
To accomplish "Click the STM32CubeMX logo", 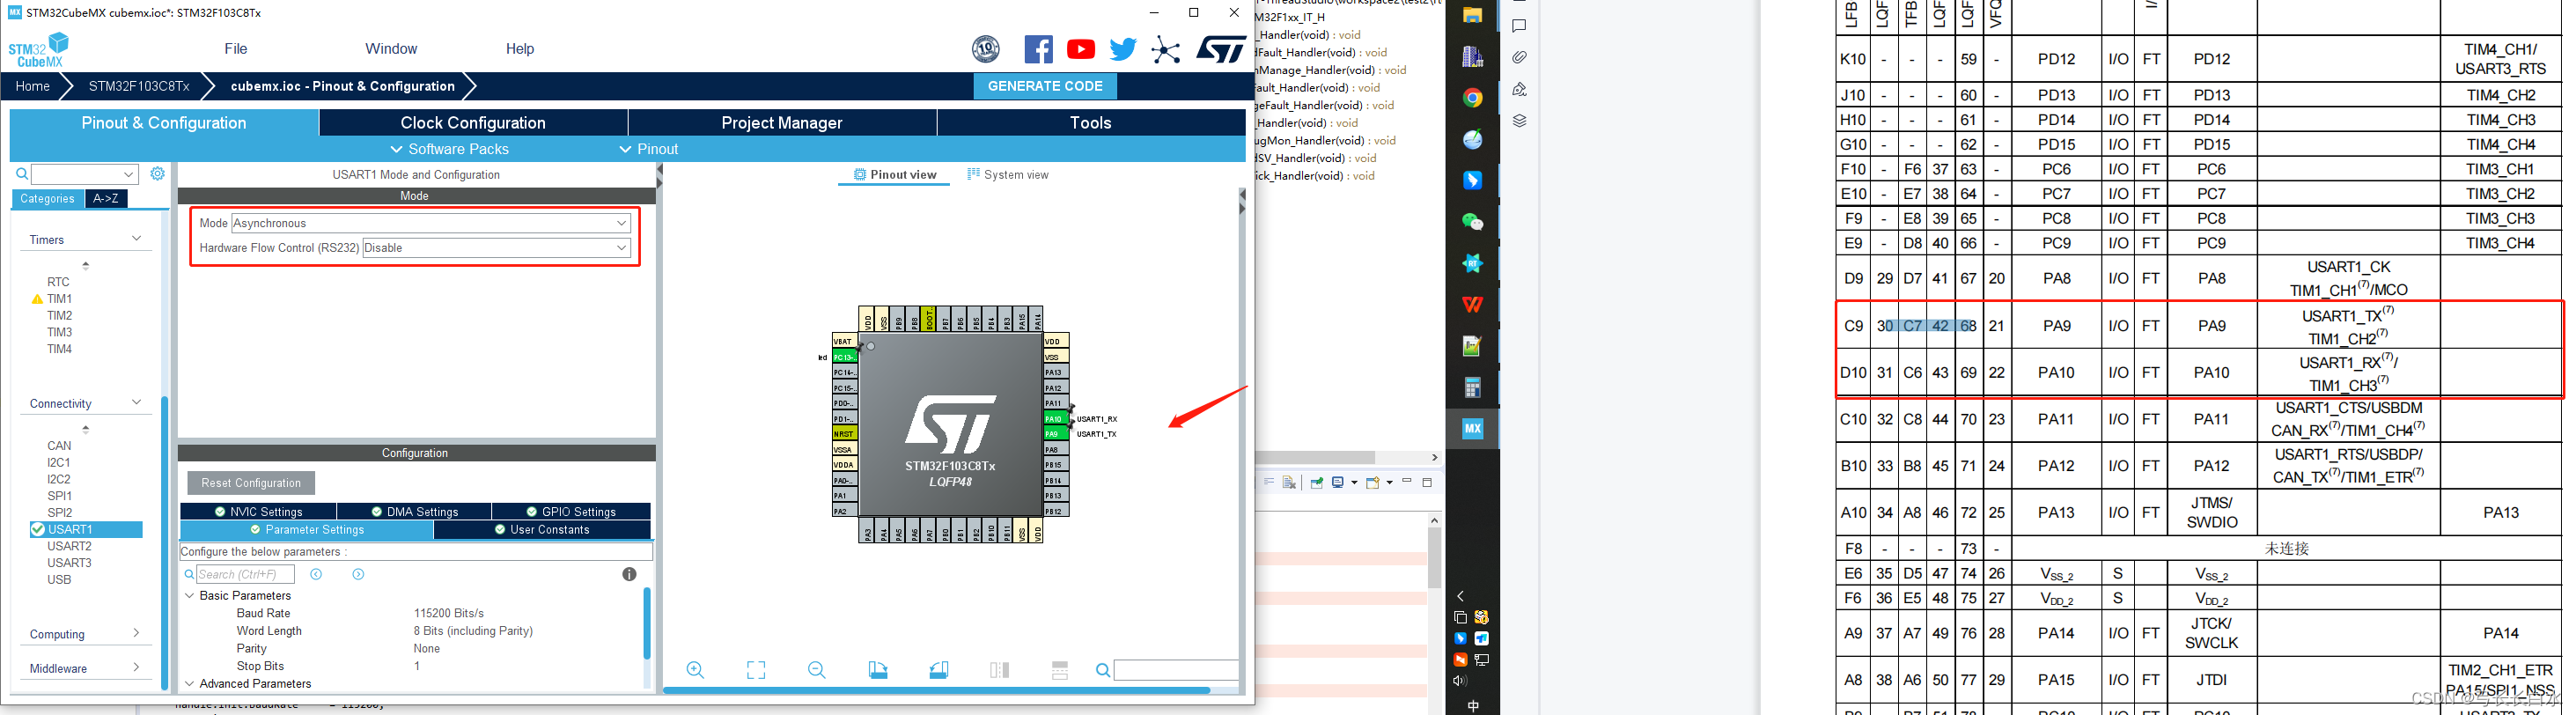I will click(x=39, y=50).
